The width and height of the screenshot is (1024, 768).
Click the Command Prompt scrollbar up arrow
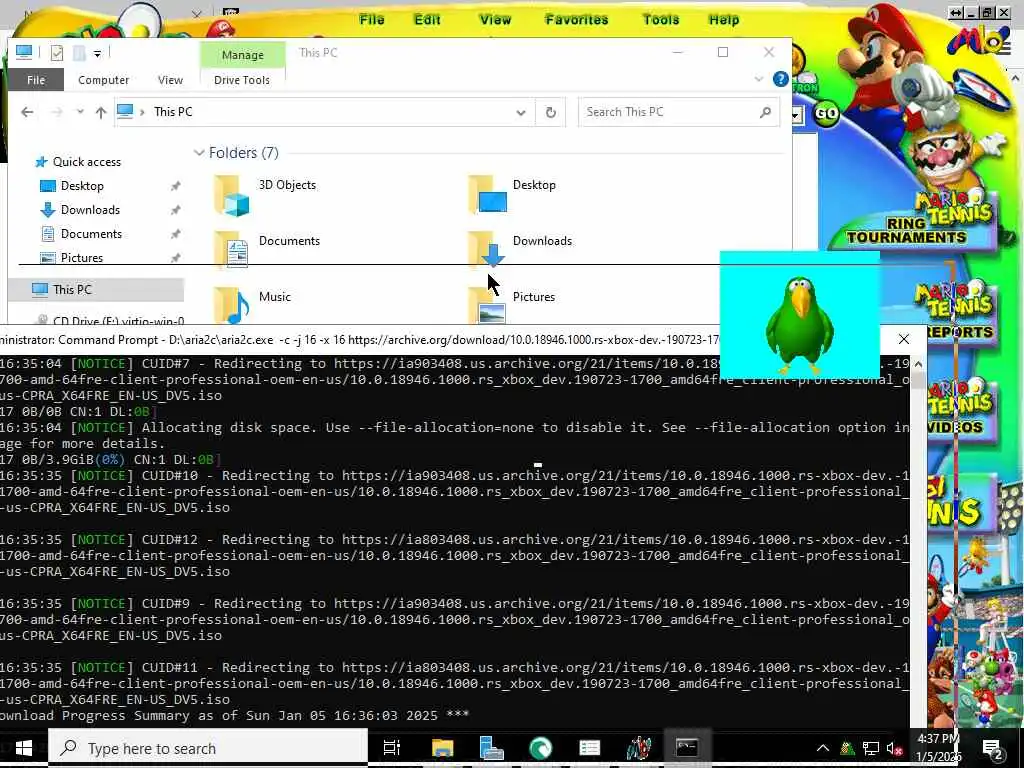click(918, 364)
